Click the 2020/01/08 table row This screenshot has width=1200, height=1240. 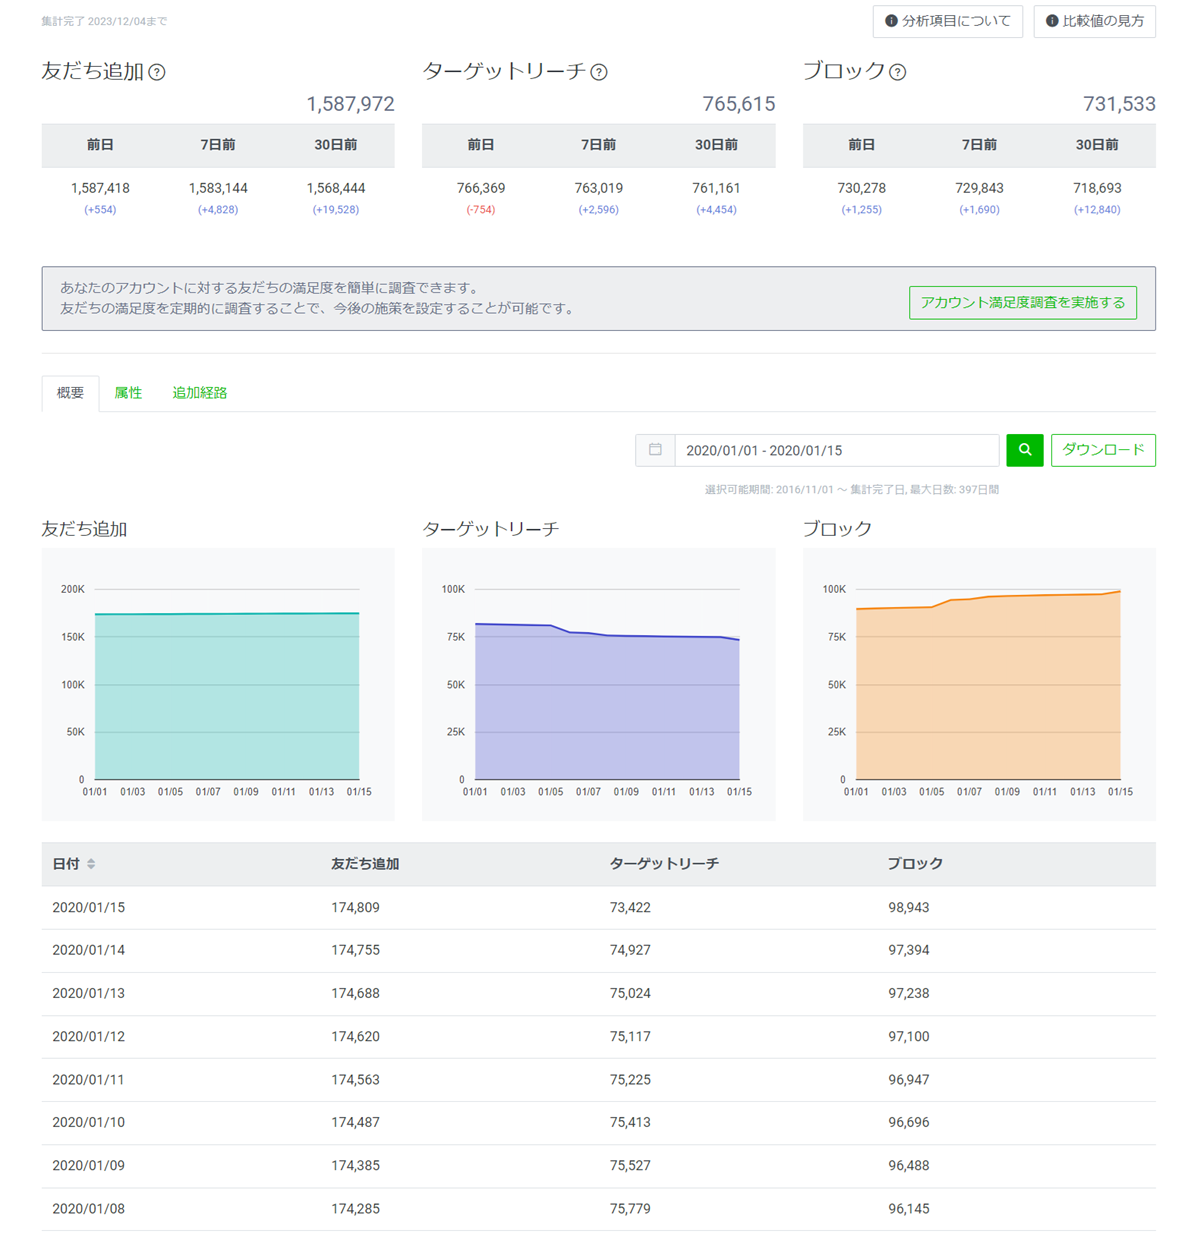coord(598,1209)
